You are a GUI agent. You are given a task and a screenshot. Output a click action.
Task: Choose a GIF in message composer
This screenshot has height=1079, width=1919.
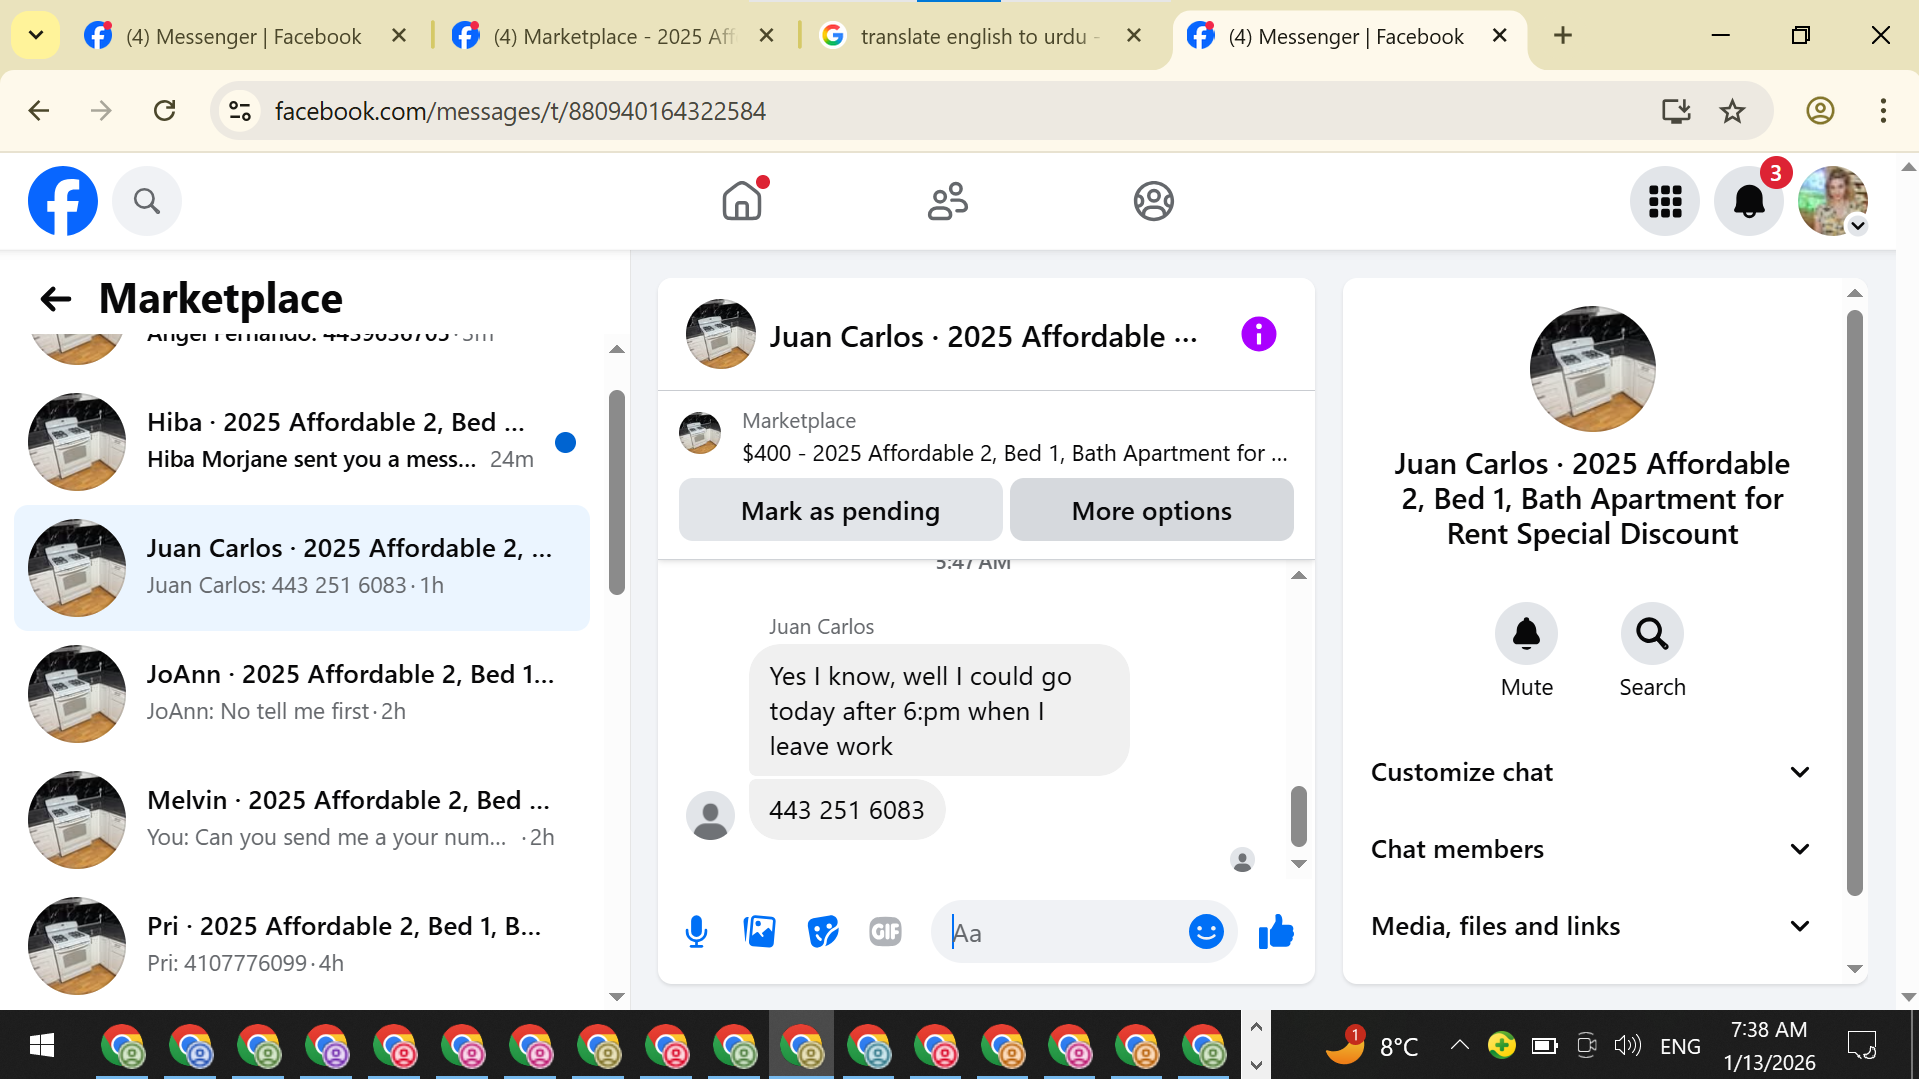click(886, 932)
